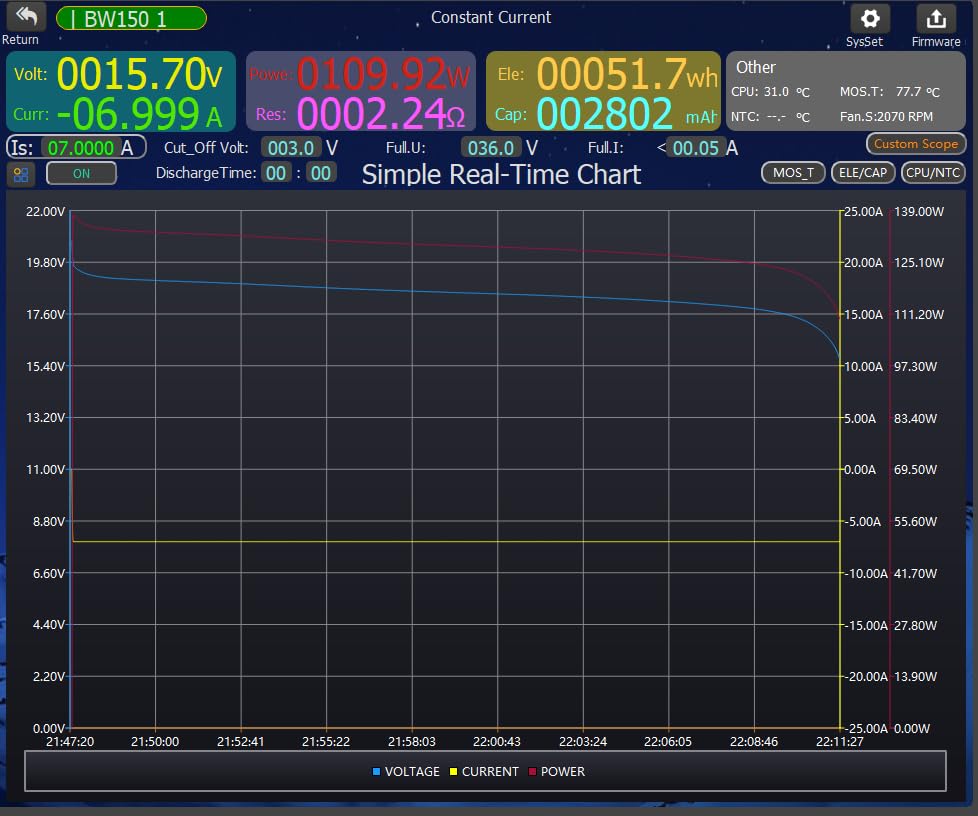Toggle the ON load switch

click(81, 173)
